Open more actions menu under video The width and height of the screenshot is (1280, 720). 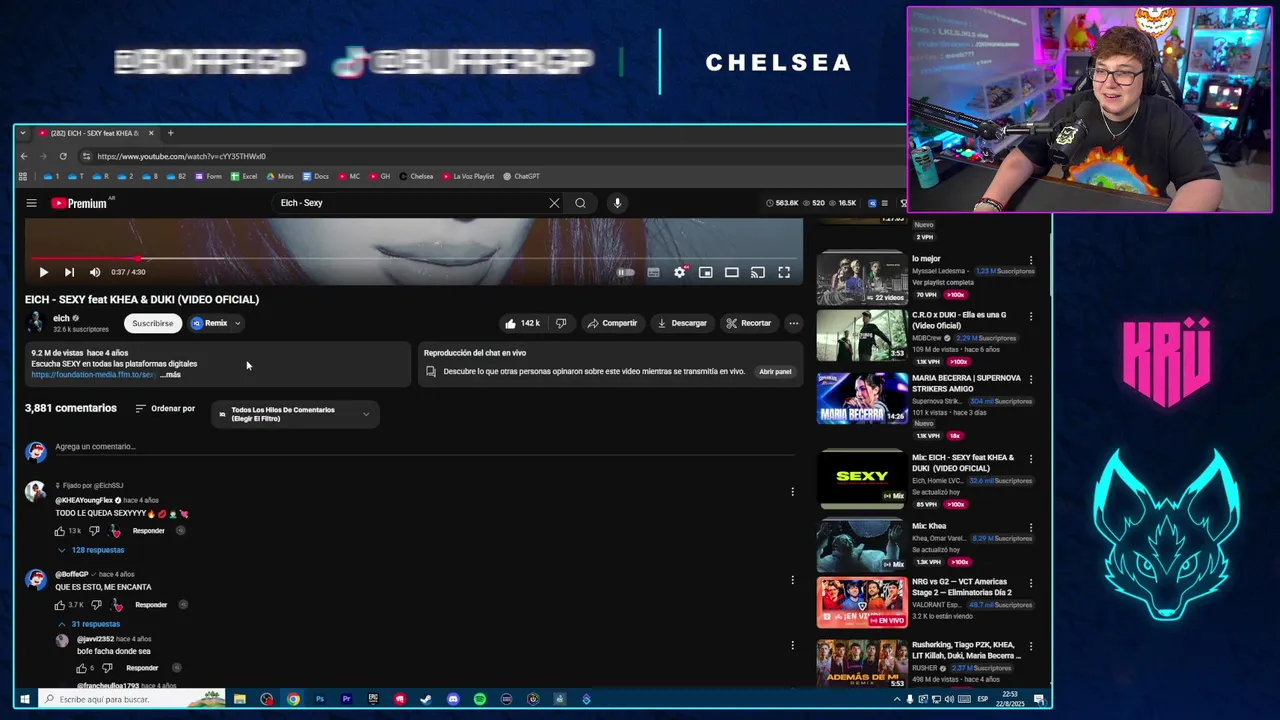coord(793,323)
